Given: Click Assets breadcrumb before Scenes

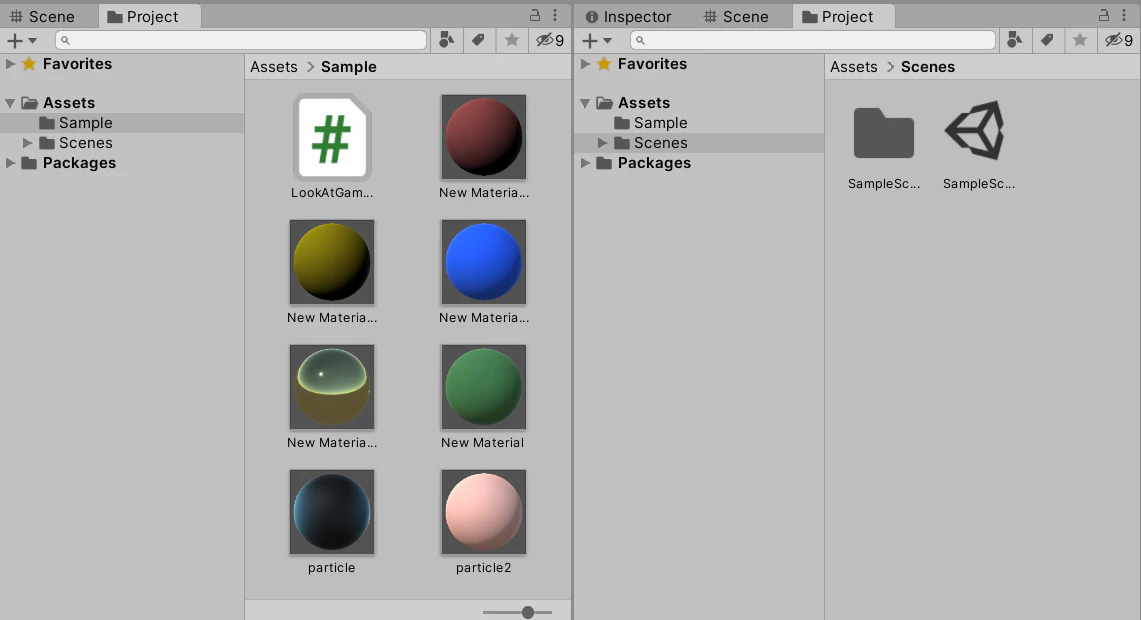Looking at the screenshot, I should [854, 67].
